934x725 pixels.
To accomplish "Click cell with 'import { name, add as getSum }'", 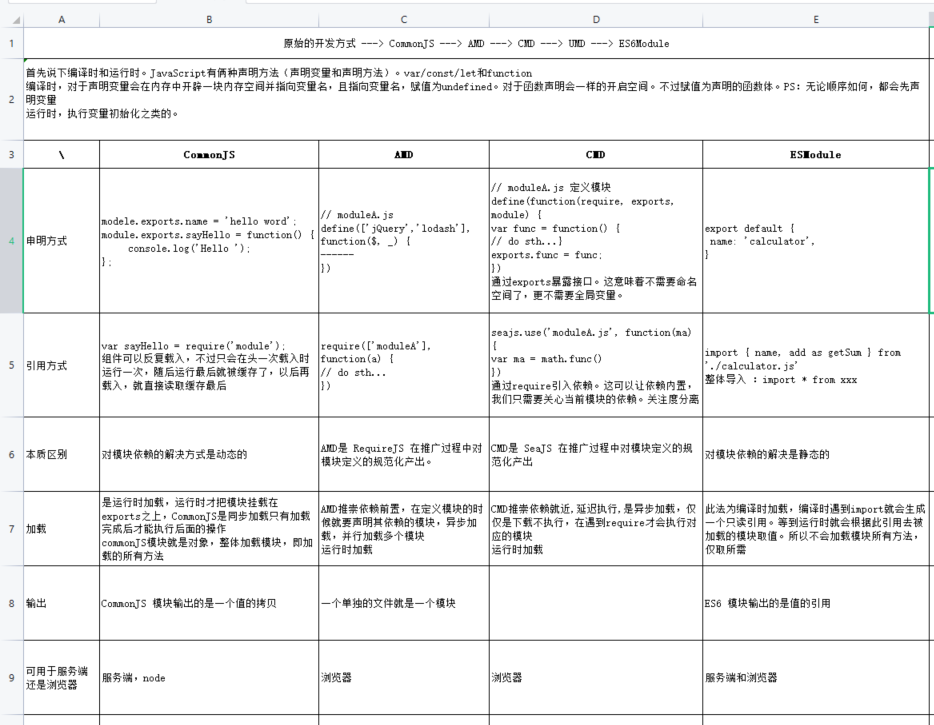I will pos(815,365).
